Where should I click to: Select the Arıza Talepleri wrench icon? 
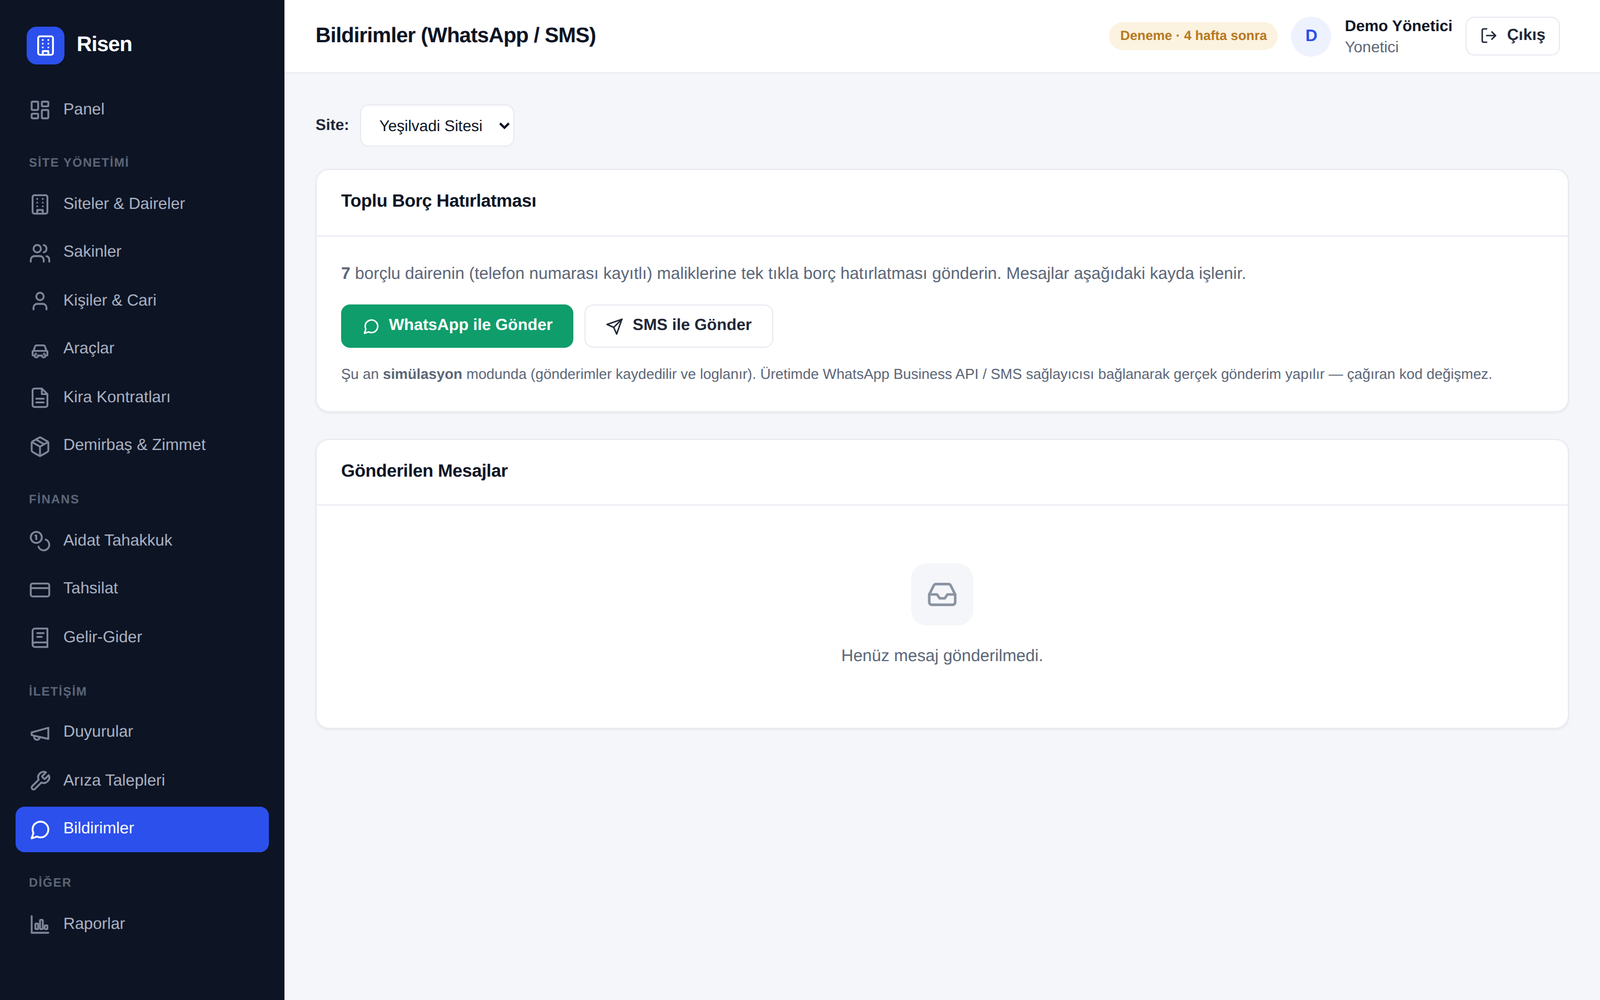(x=40, y=781)
